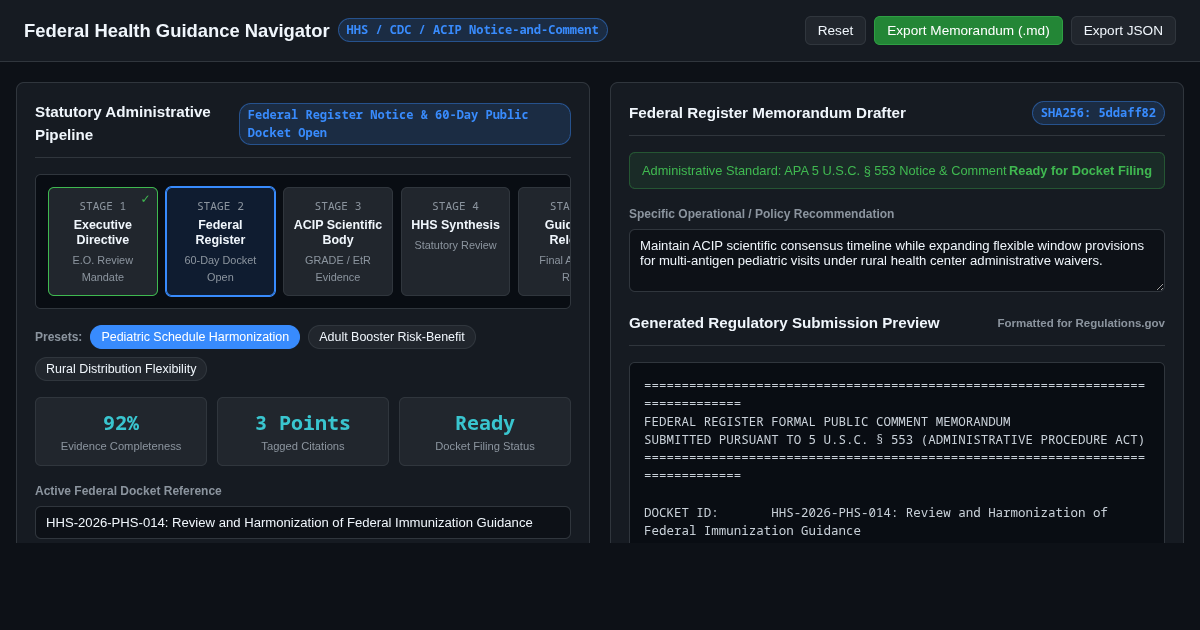The height and width of the screenshot is (630, 1200).
Task: Export Memorandum as markdown
Action: (968, 30)
